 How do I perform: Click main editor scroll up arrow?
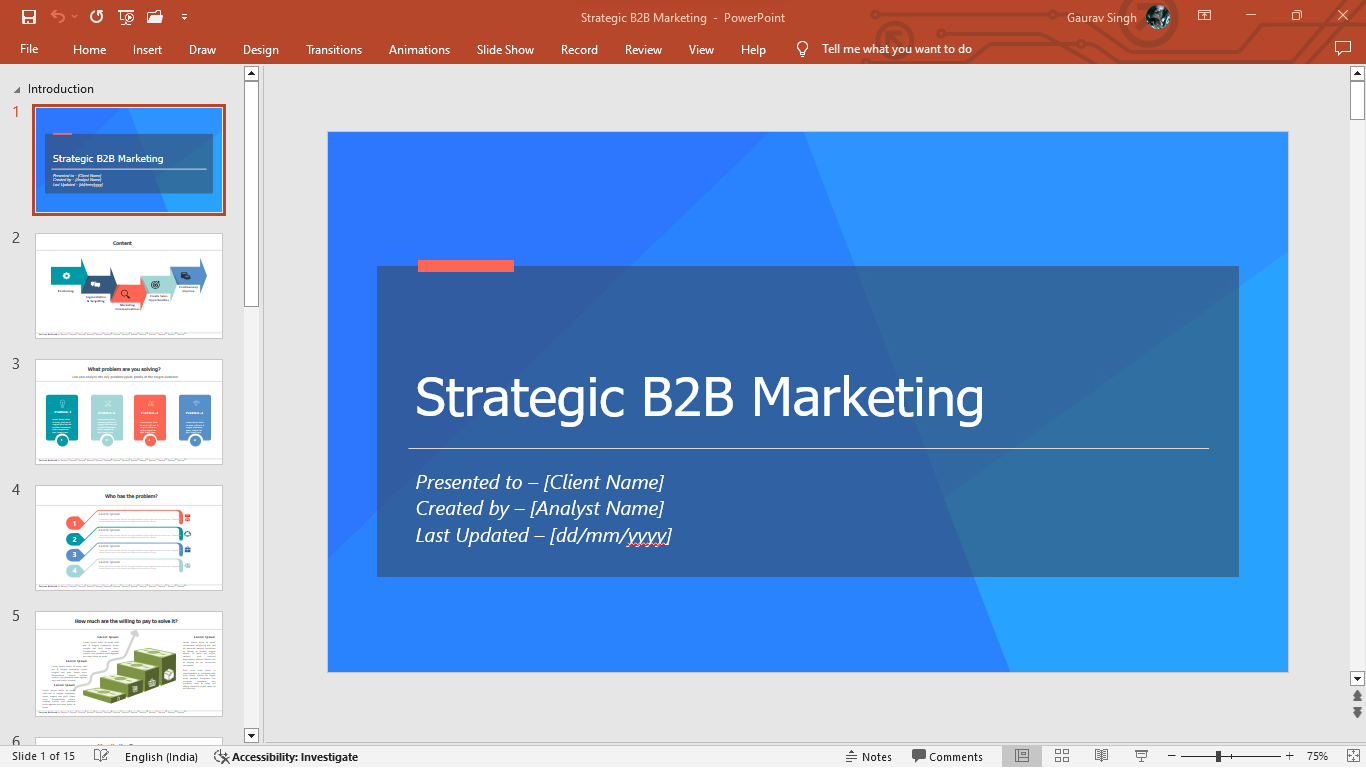(x=1357, y=73)
